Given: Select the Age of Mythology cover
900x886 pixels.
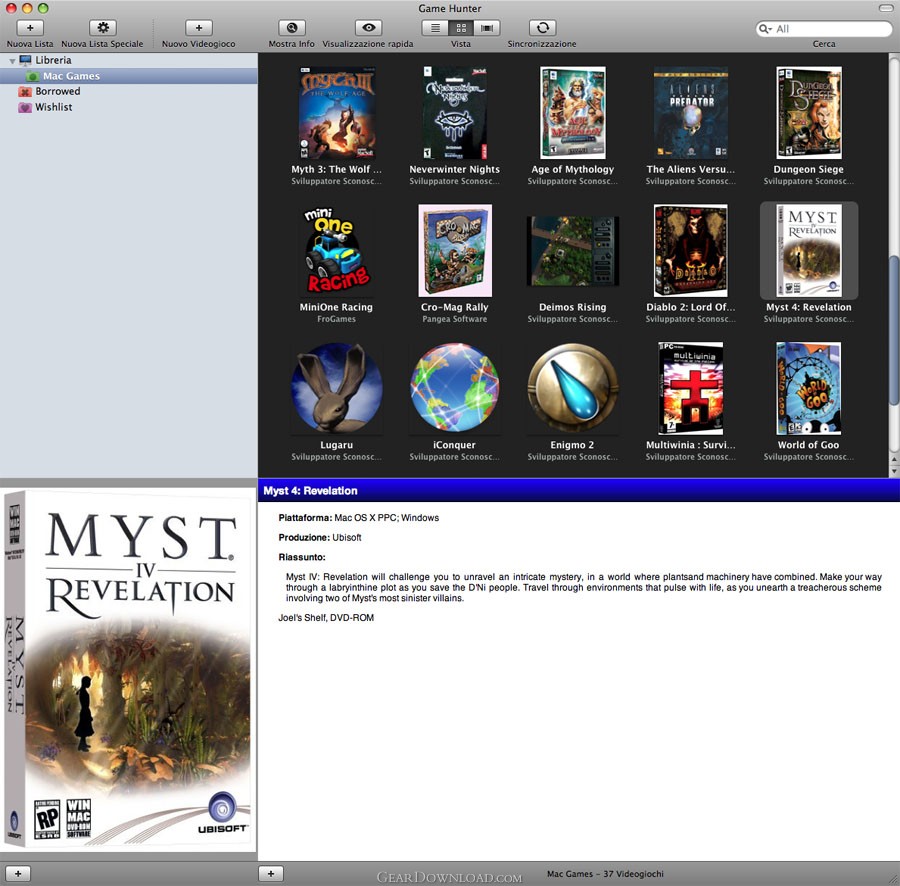Looking at the screenshot, I should (x=573, y=112).
